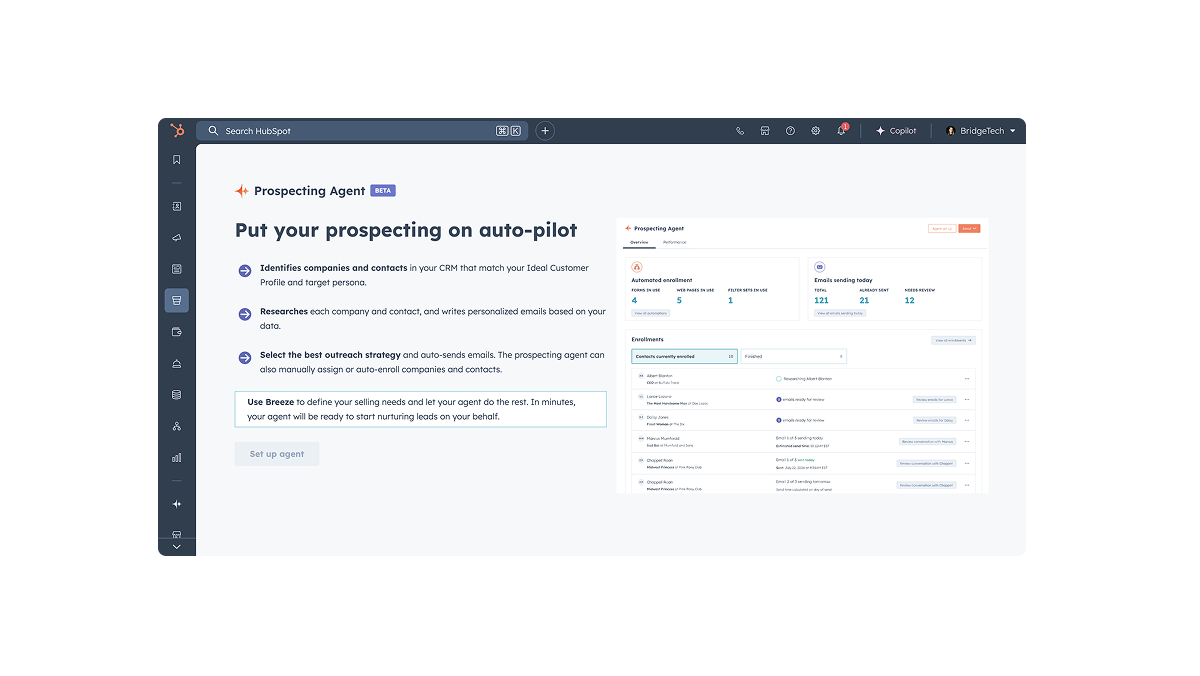Click the Set up agent button
Viewport: 1200px width, 676px height.
[x=276, y=453]
